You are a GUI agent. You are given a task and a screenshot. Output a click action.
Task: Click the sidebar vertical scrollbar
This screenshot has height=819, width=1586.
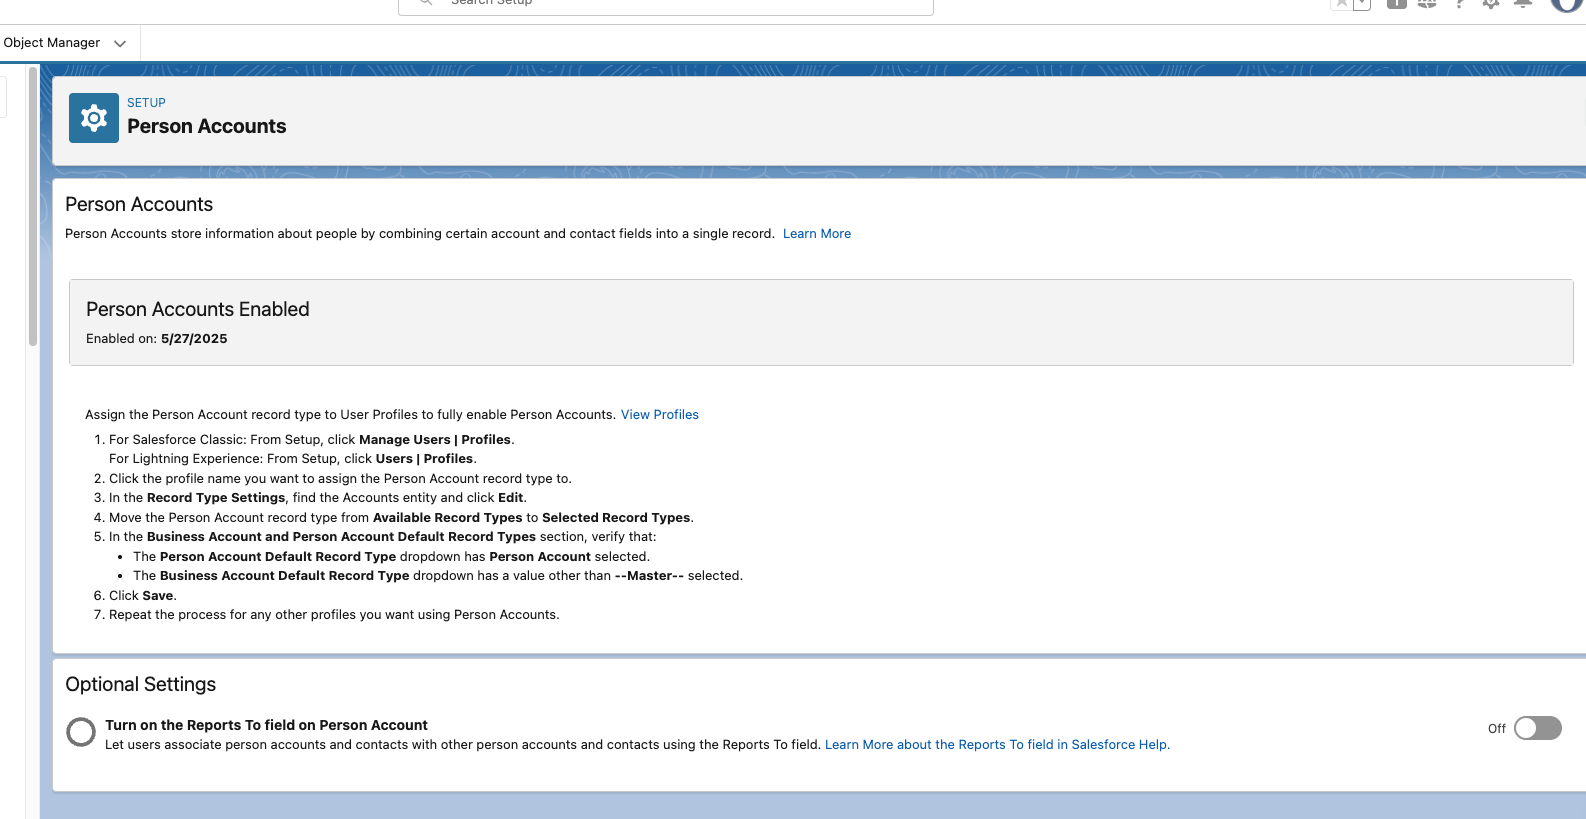tap(33, 206)
